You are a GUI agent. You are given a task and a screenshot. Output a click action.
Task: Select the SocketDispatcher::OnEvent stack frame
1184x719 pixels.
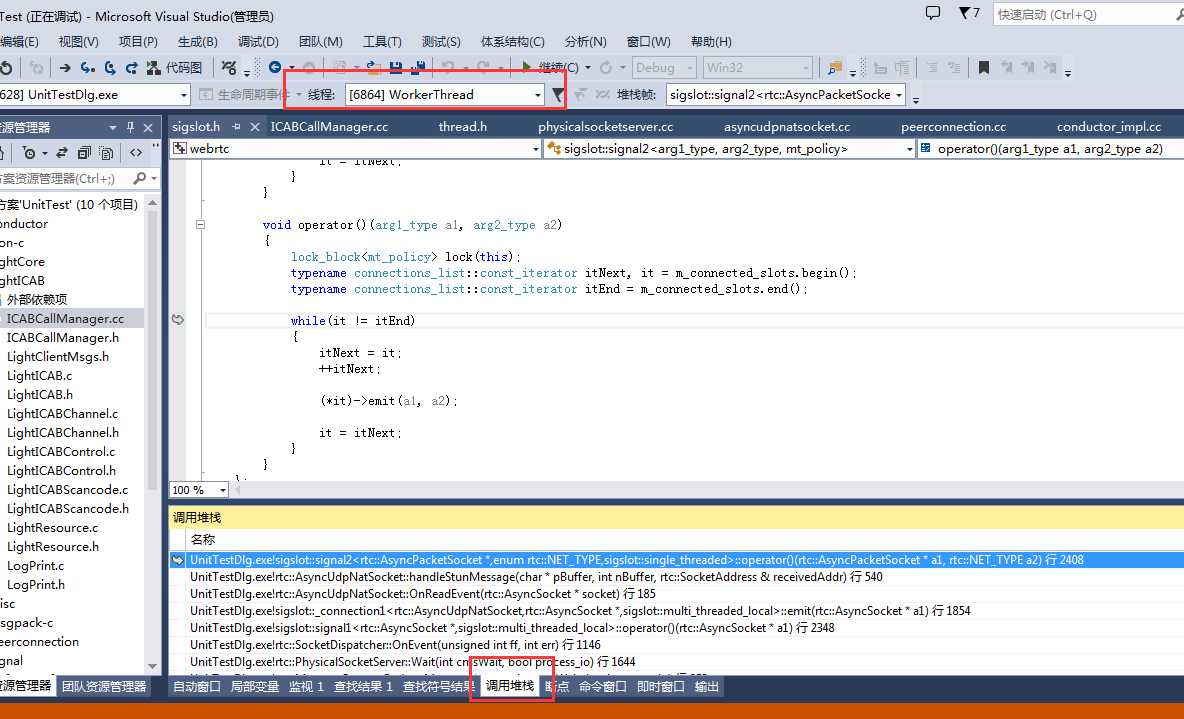coord(395,645)
